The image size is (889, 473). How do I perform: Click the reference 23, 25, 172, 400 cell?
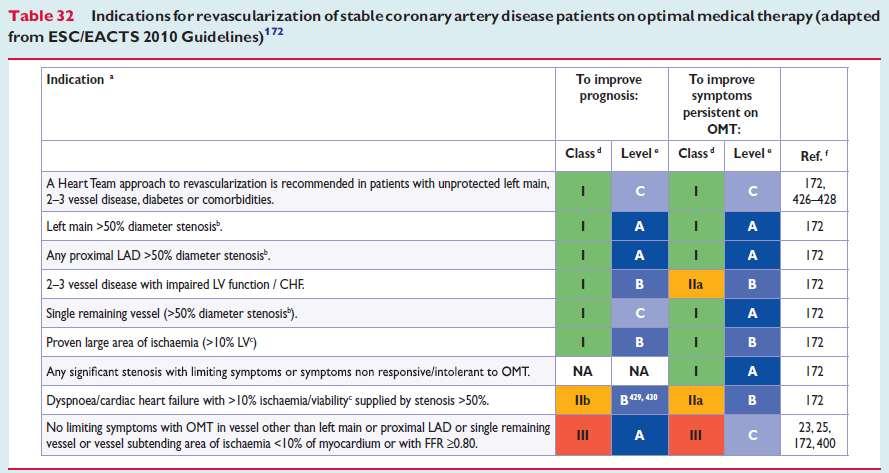814,435
